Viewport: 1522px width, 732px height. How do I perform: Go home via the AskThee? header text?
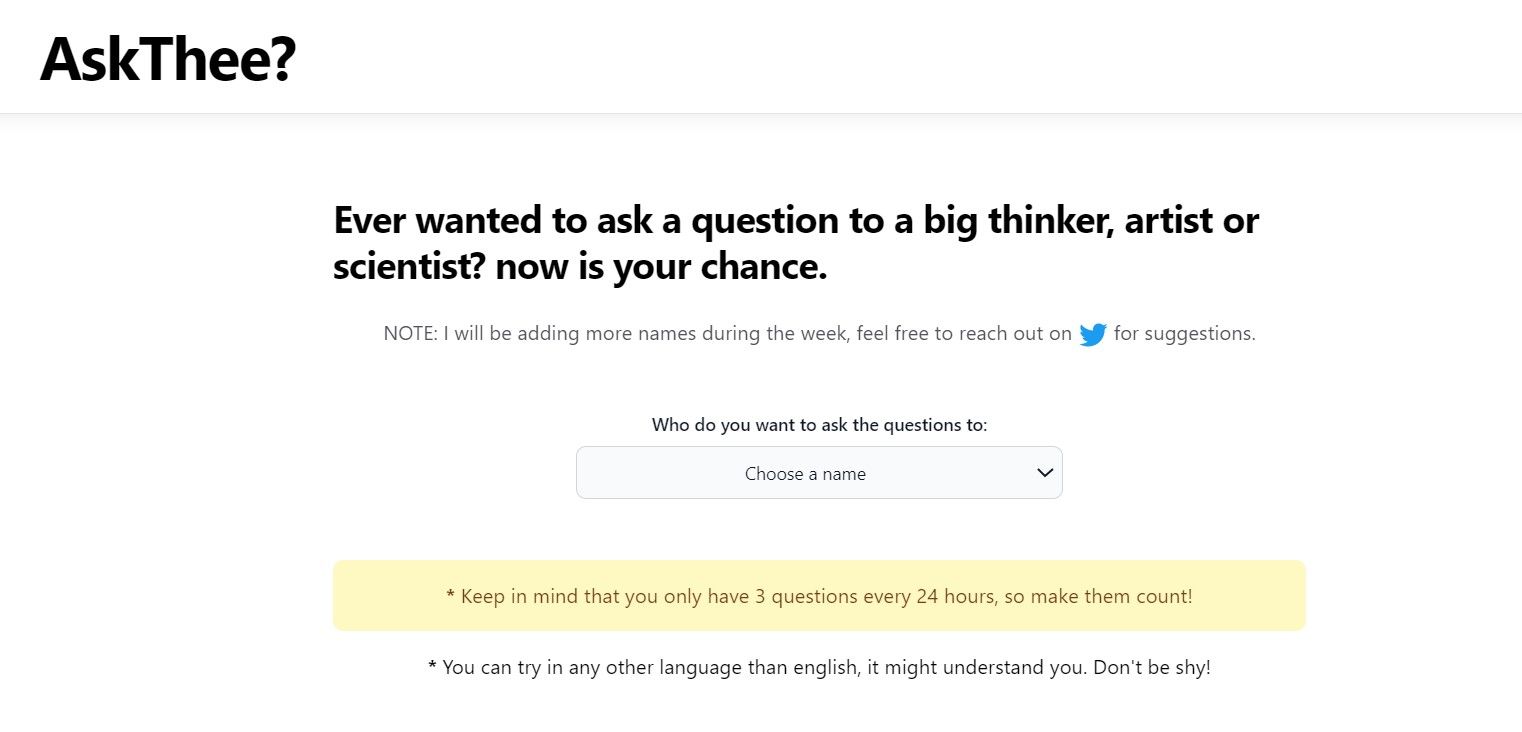click(x=169, y=57)
